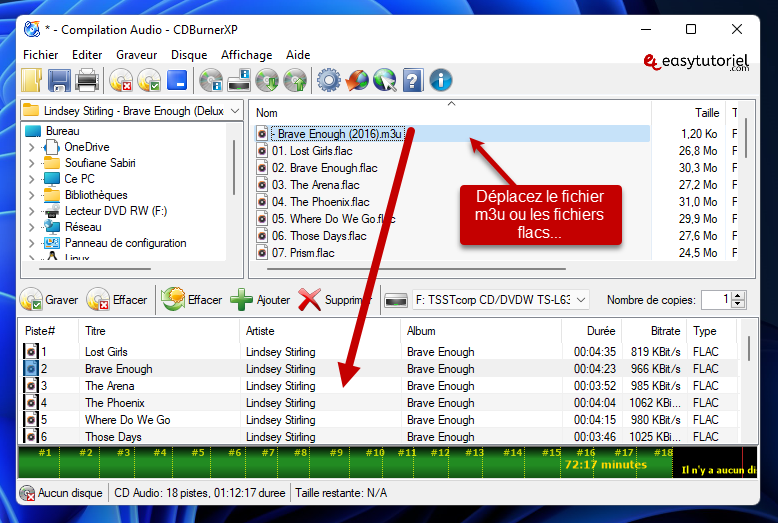This screenshot has height=523, width=778.
Task: Open a compilation with the folder icon
Action: [31, 80]
